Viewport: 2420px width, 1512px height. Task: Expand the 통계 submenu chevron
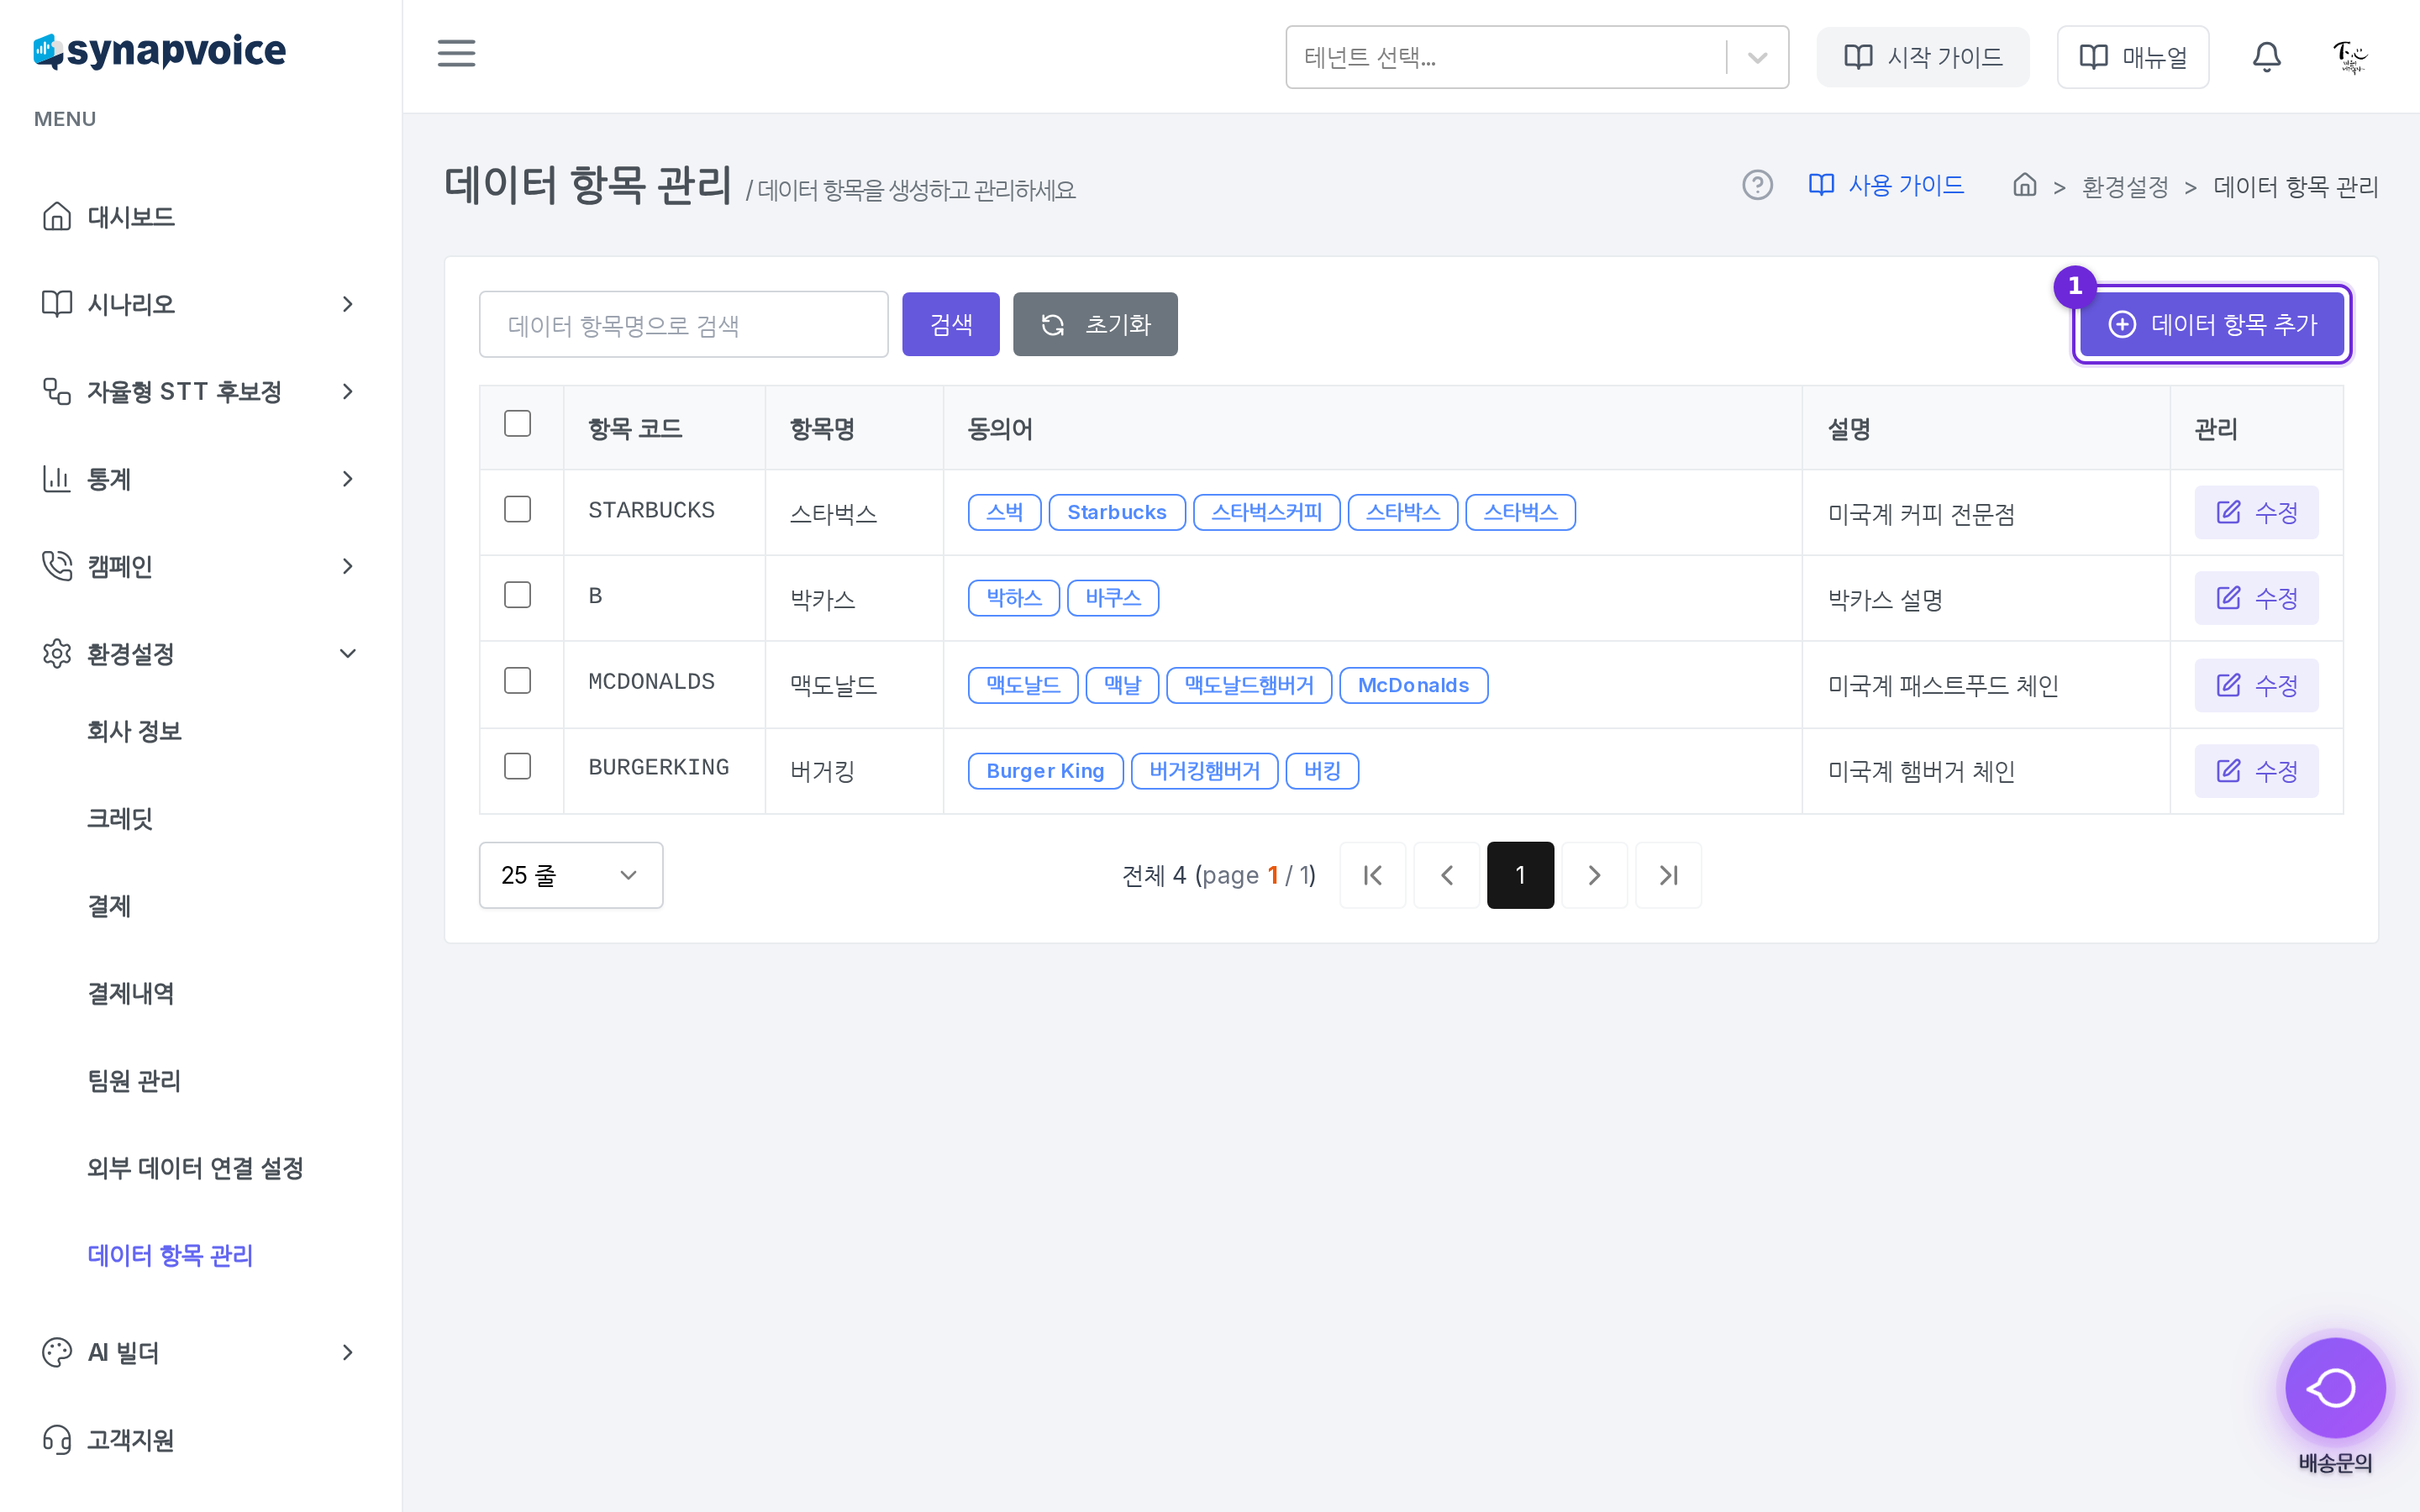[347, 478]
